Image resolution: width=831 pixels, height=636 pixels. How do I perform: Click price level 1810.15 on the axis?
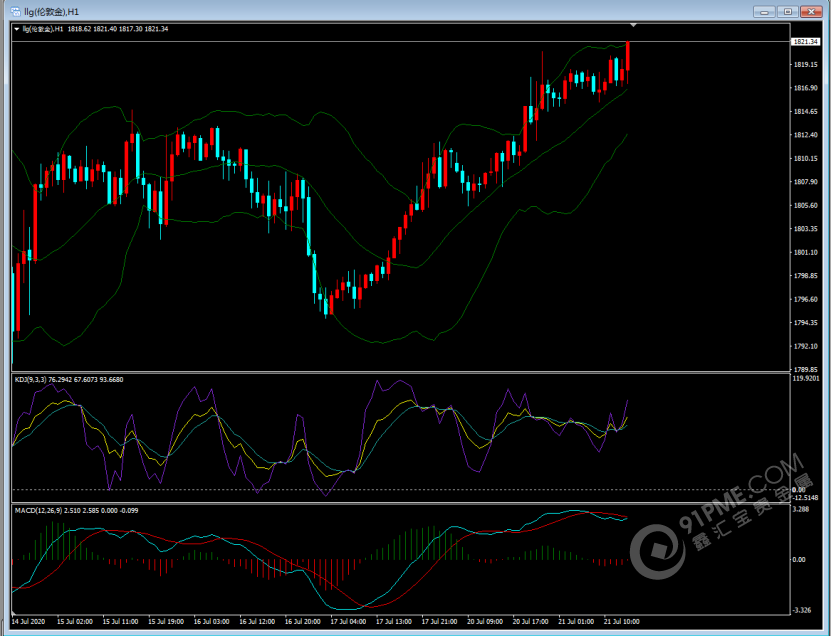[805, 158]
